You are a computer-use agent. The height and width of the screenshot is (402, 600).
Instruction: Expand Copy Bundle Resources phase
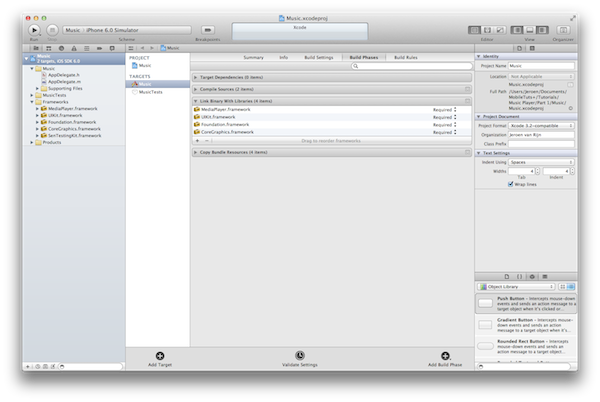196,153
